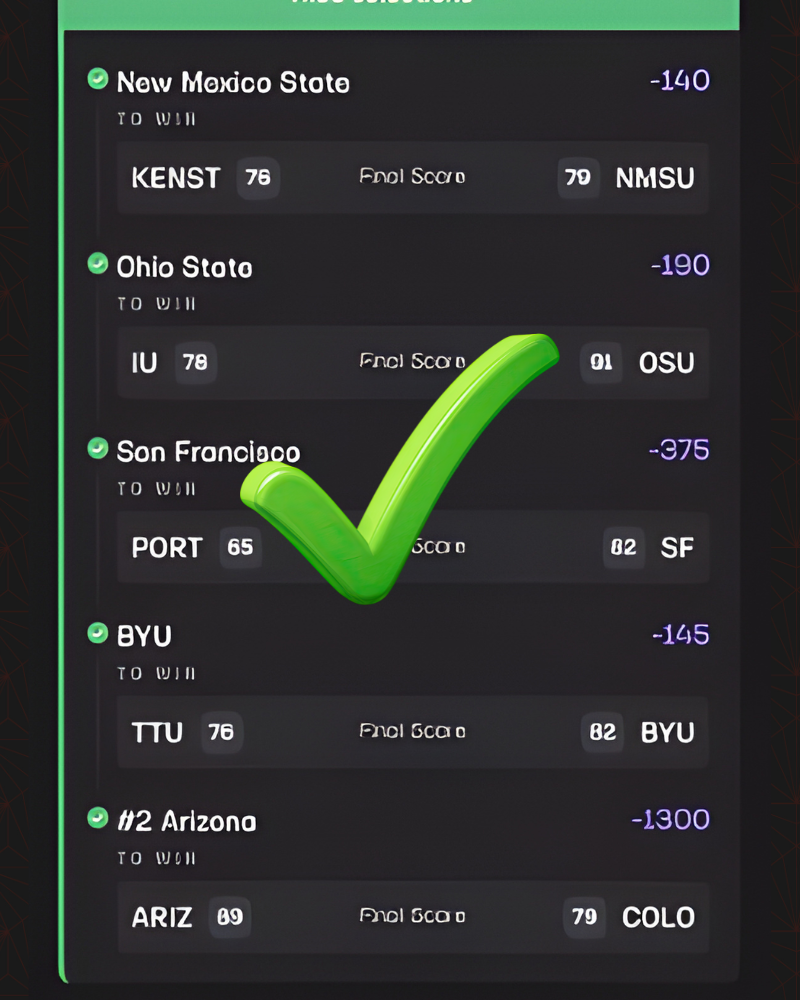Click the PORT score badge showing 65

coord(240,548)
